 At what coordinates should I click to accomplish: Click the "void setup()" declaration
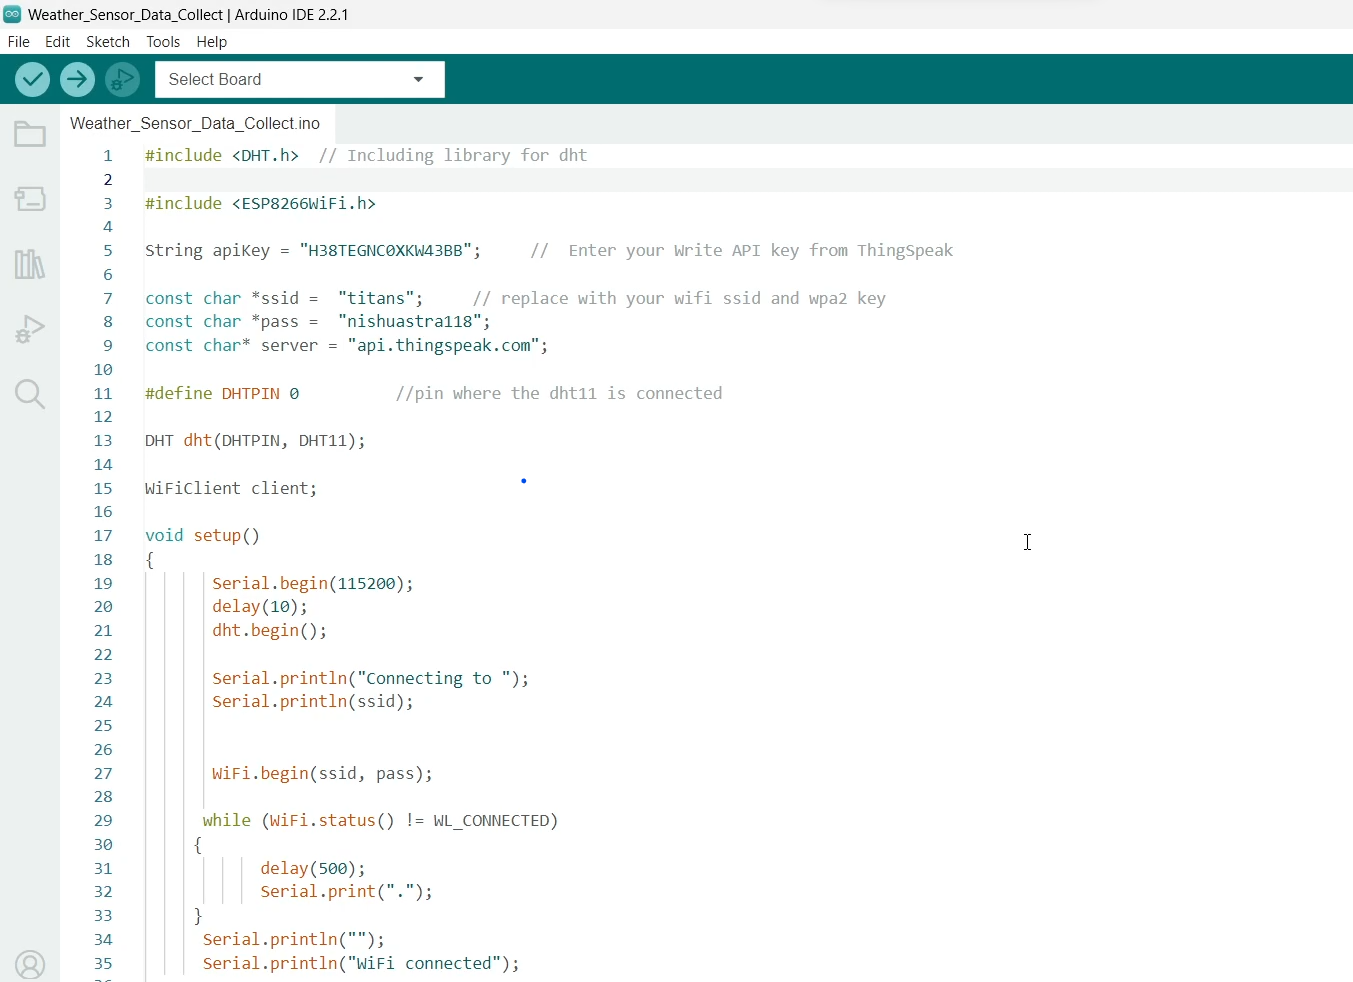[202, 536]
